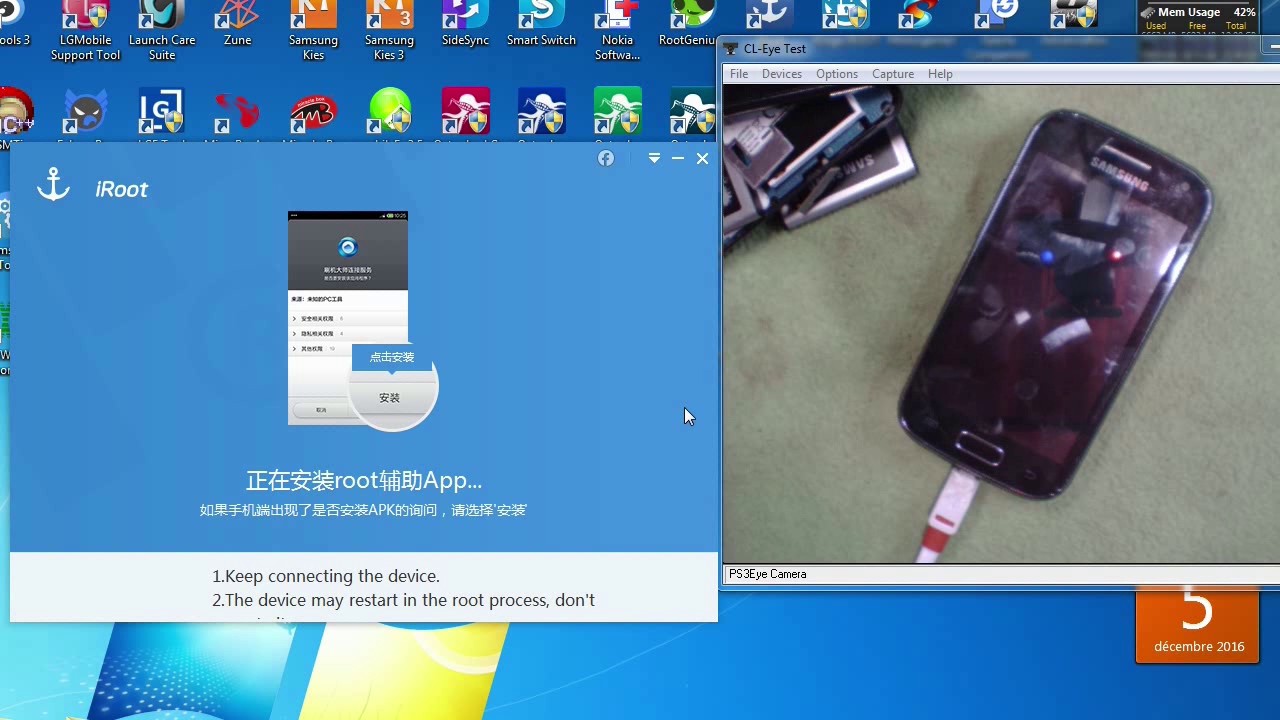Click the phone install illustration in iRoot

click(x=363, y=320)
